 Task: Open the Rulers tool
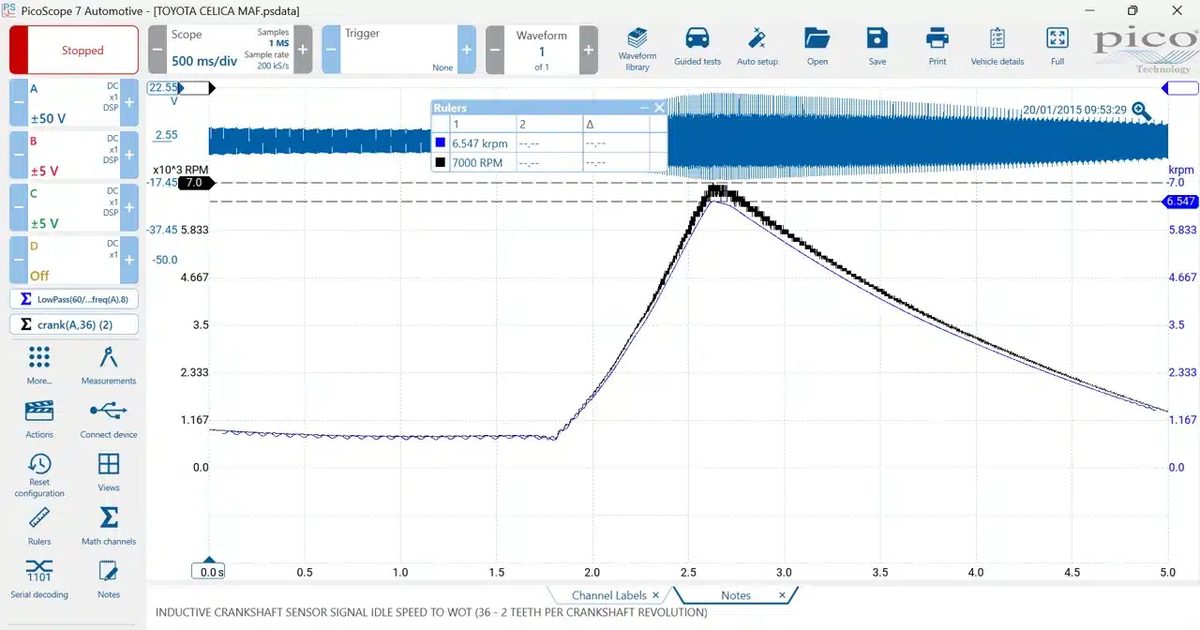point(39,525)
